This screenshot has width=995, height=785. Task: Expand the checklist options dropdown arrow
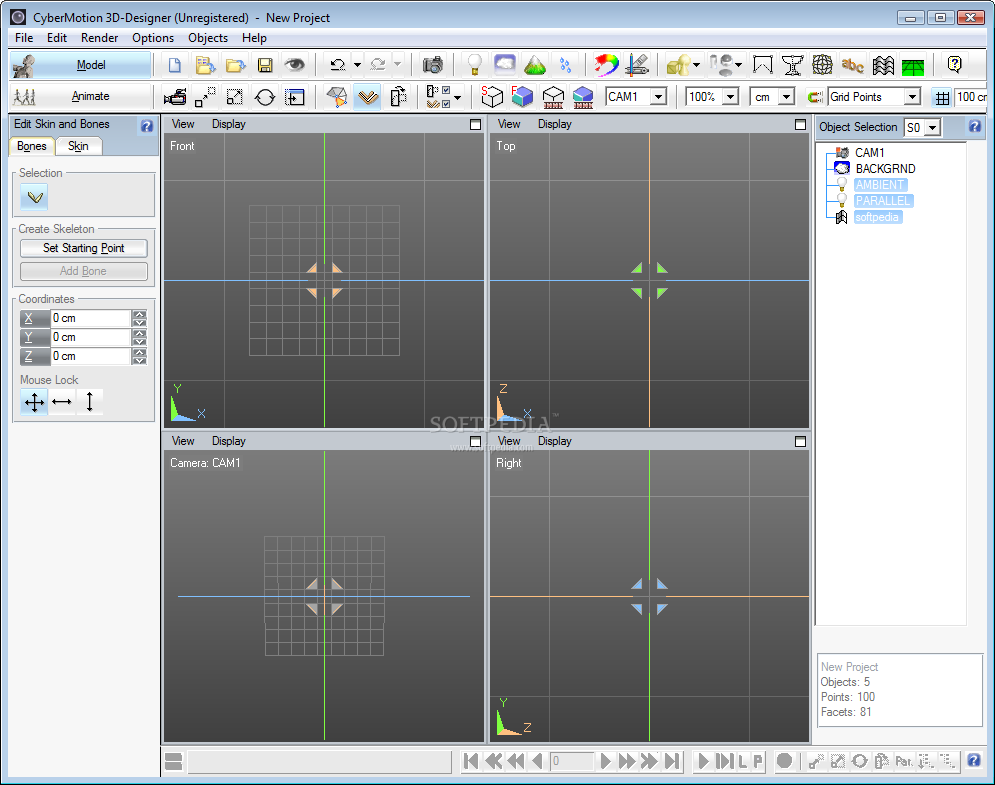coord(458,97)
